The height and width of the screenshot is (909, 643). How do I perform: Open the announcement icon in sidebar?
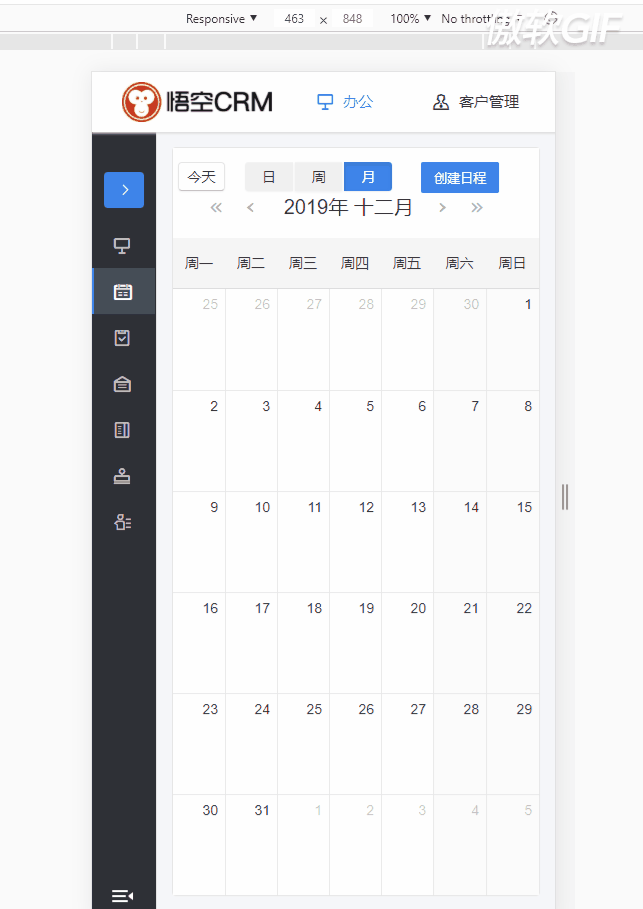coord(122,384)
